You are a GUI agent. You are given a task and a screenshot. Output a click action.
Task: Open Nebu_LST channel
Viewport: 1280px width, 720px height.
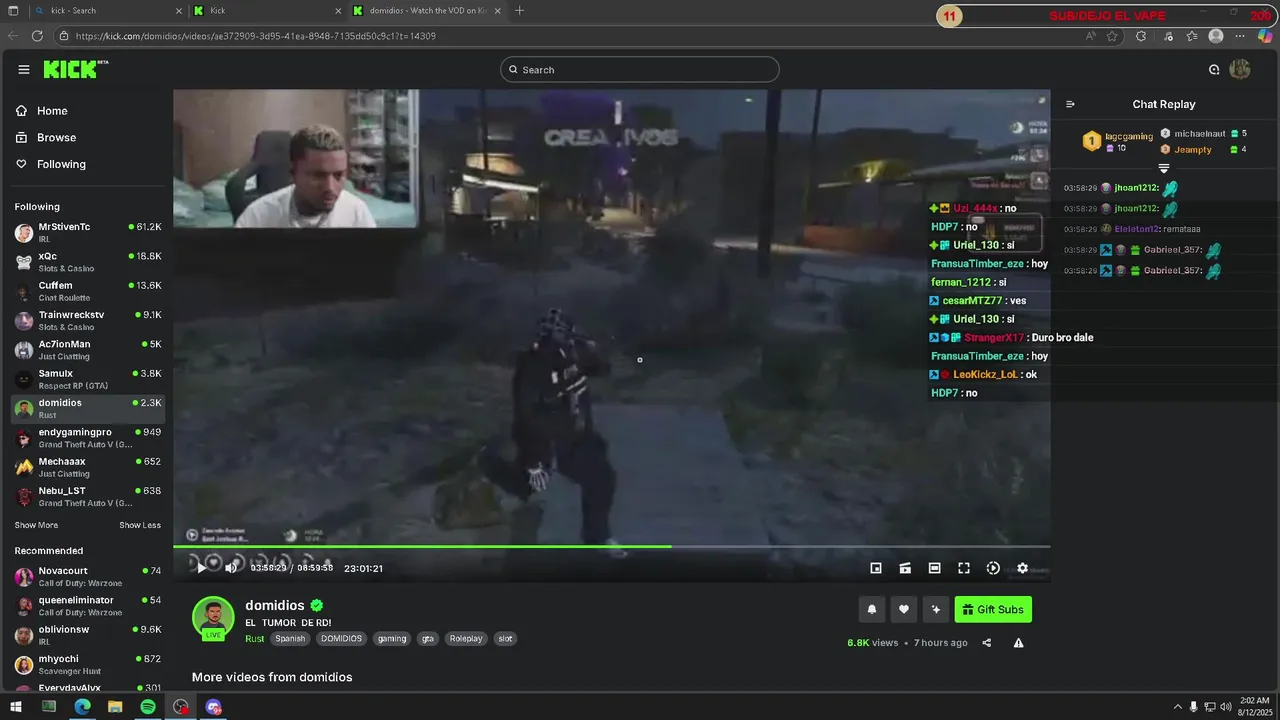(x=89, y=496)
